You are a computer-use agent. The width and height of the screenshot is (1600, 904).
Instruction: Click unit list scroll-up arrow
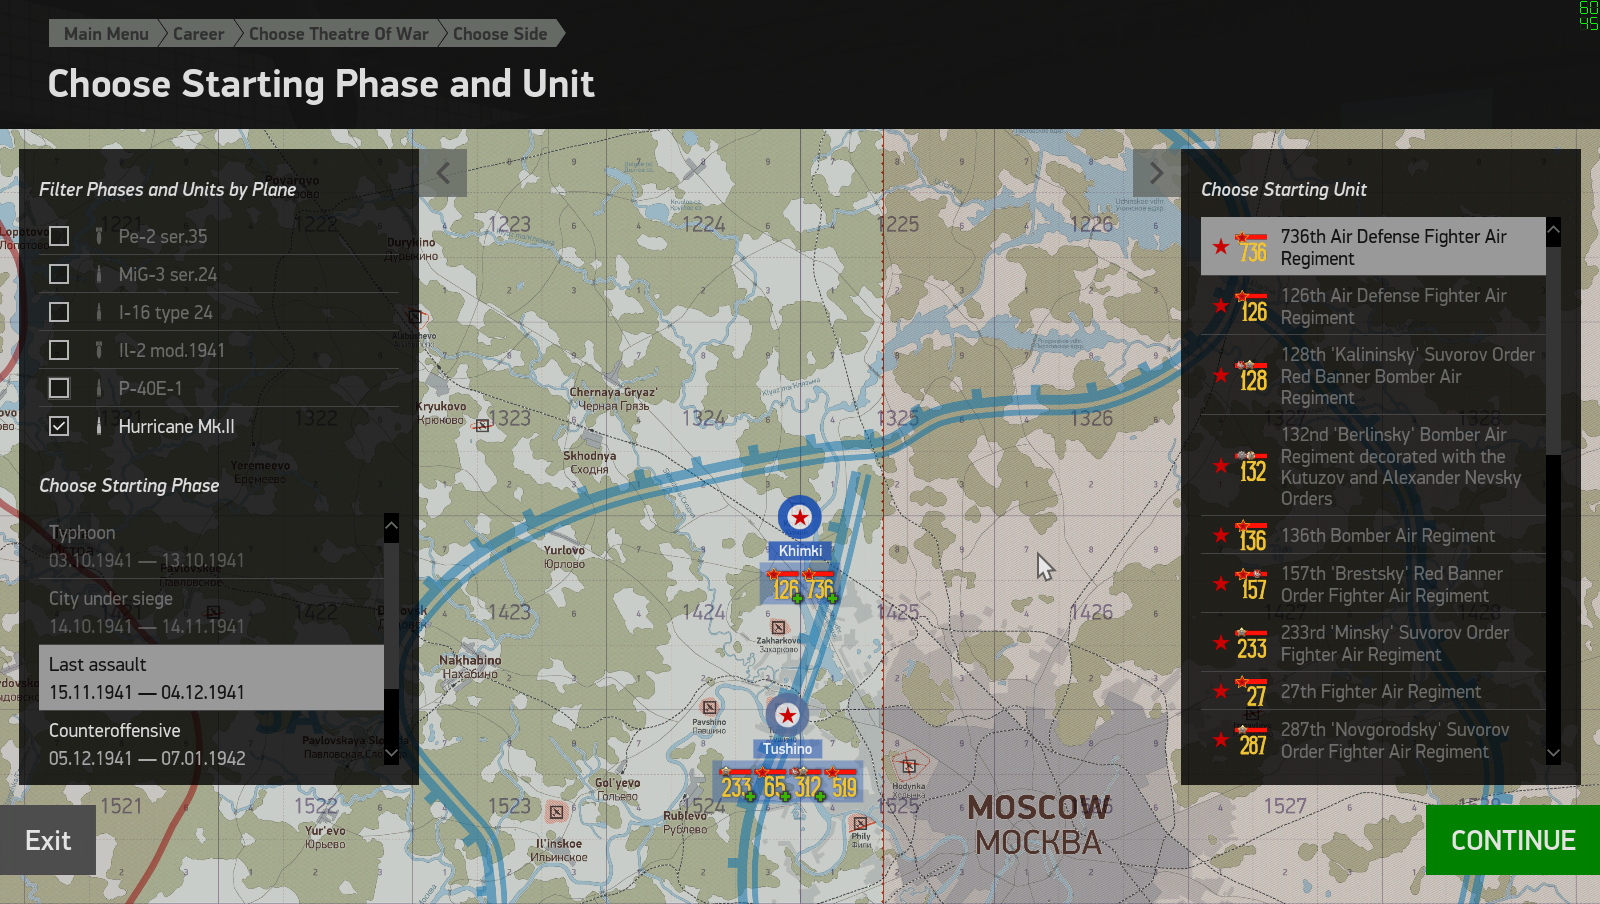pos(1553,230)
